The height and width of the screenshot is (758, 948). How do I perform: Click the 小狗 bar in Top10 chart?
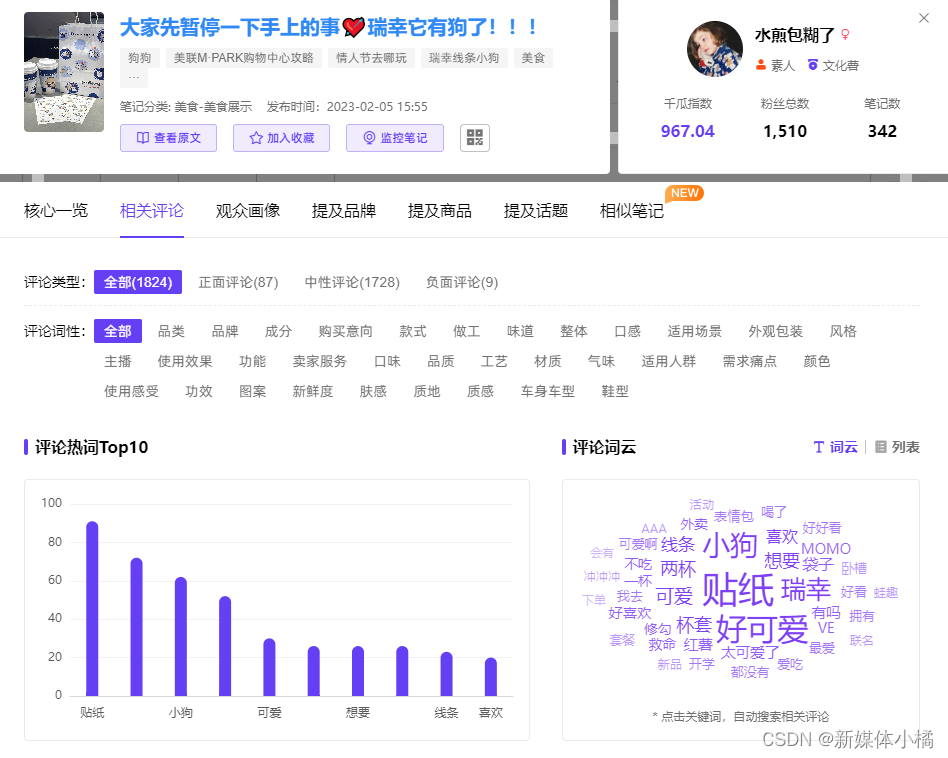[x=181, y=637]
